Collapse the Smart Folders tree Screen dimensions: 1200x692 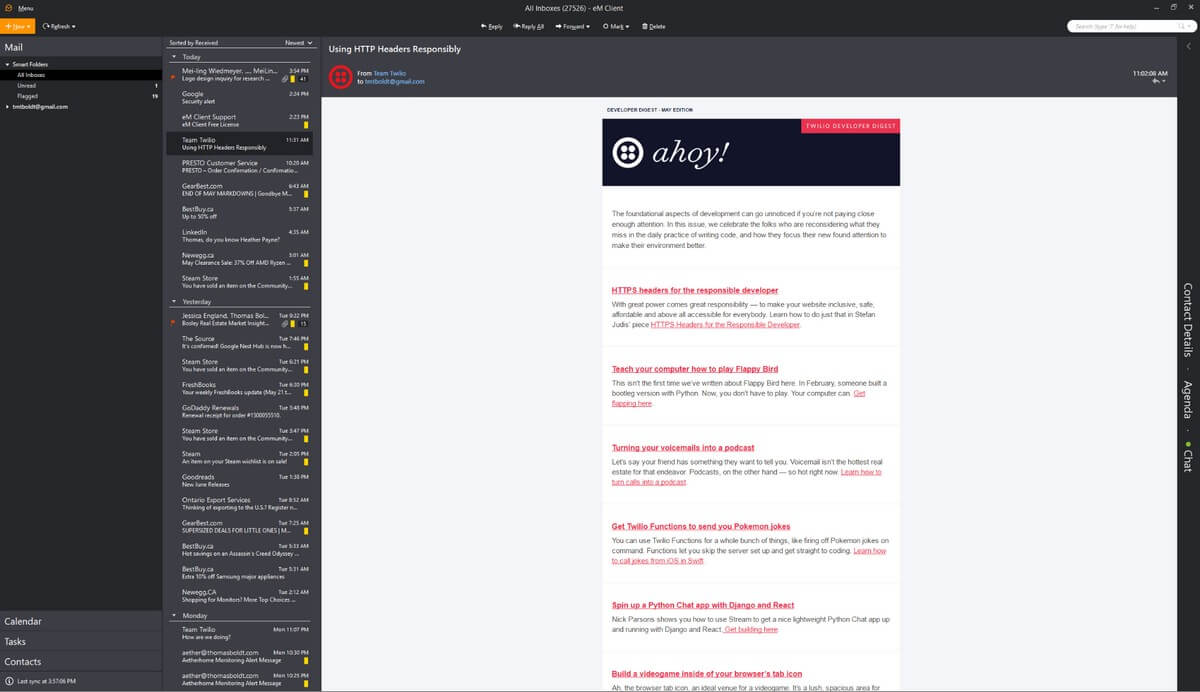pos(5,64)
